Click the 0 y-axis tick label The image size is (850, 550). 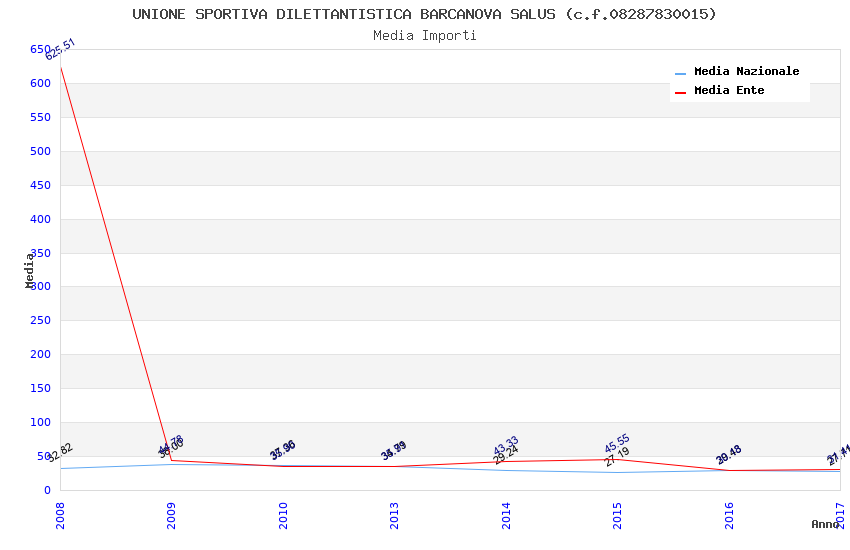(x=48, y=490)
